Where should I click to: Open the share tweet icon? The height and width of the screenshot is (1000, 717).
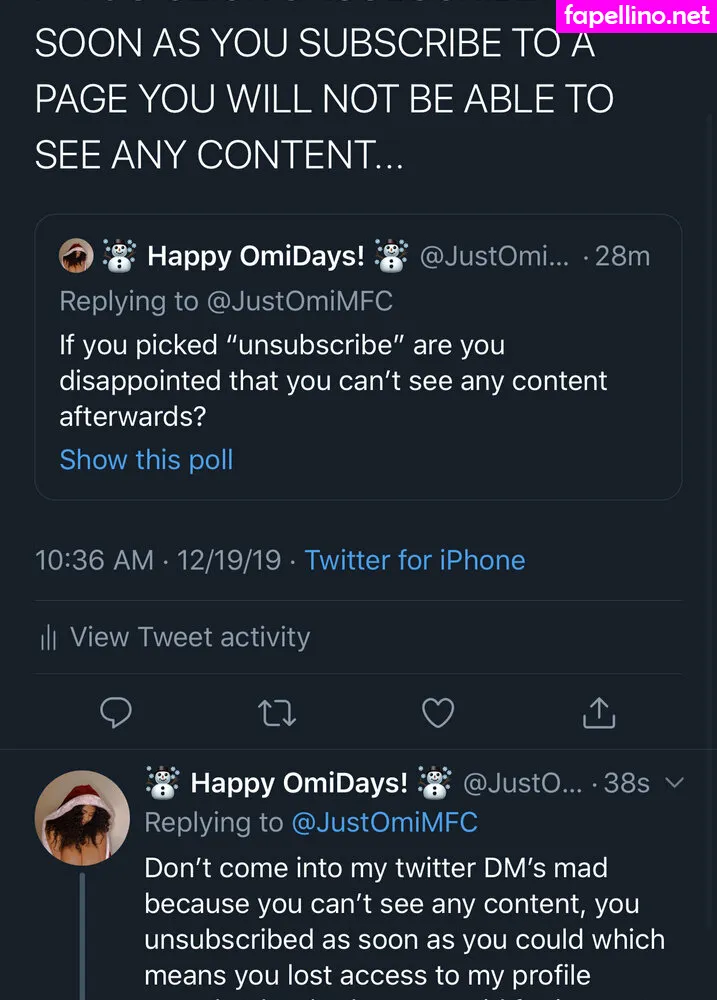598,712
